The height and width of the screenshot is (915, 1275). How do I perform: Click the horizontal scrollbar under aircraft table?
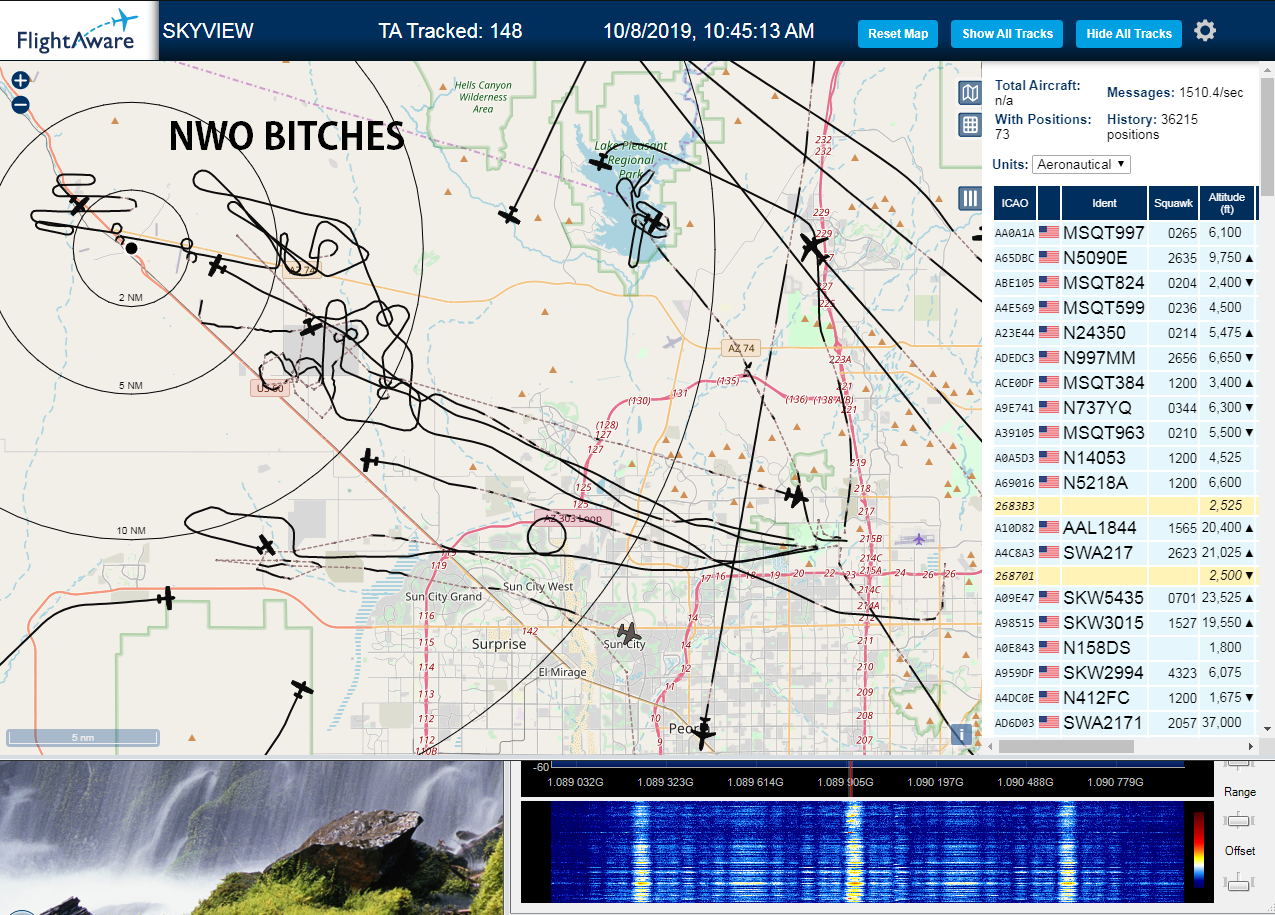click(x=1066, y=746)
